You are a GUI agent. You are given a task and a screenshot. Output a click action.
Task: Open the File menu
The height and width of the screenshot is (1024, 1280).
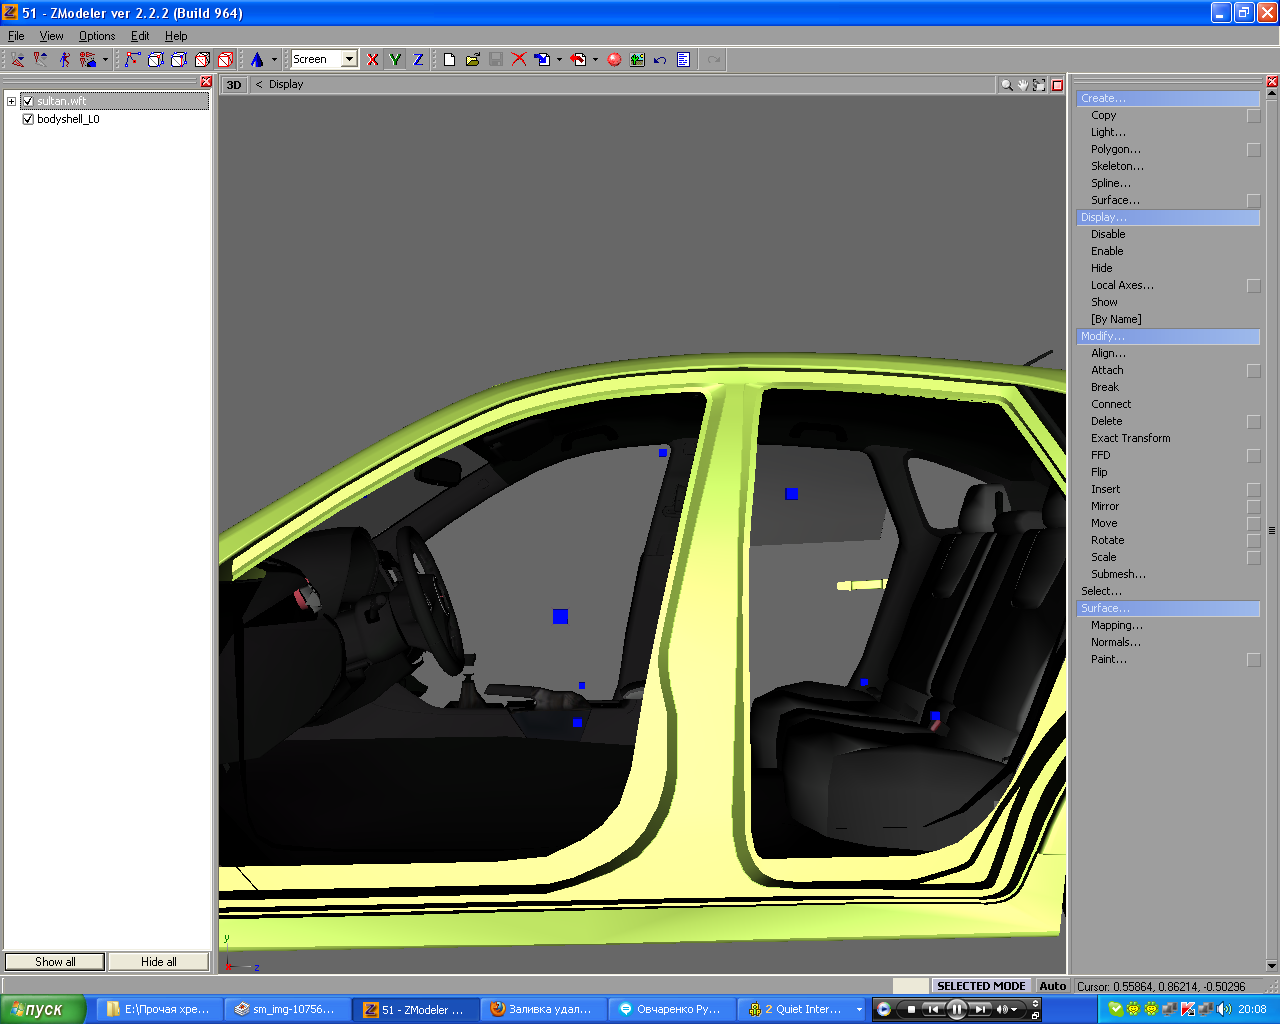point(16,36)
